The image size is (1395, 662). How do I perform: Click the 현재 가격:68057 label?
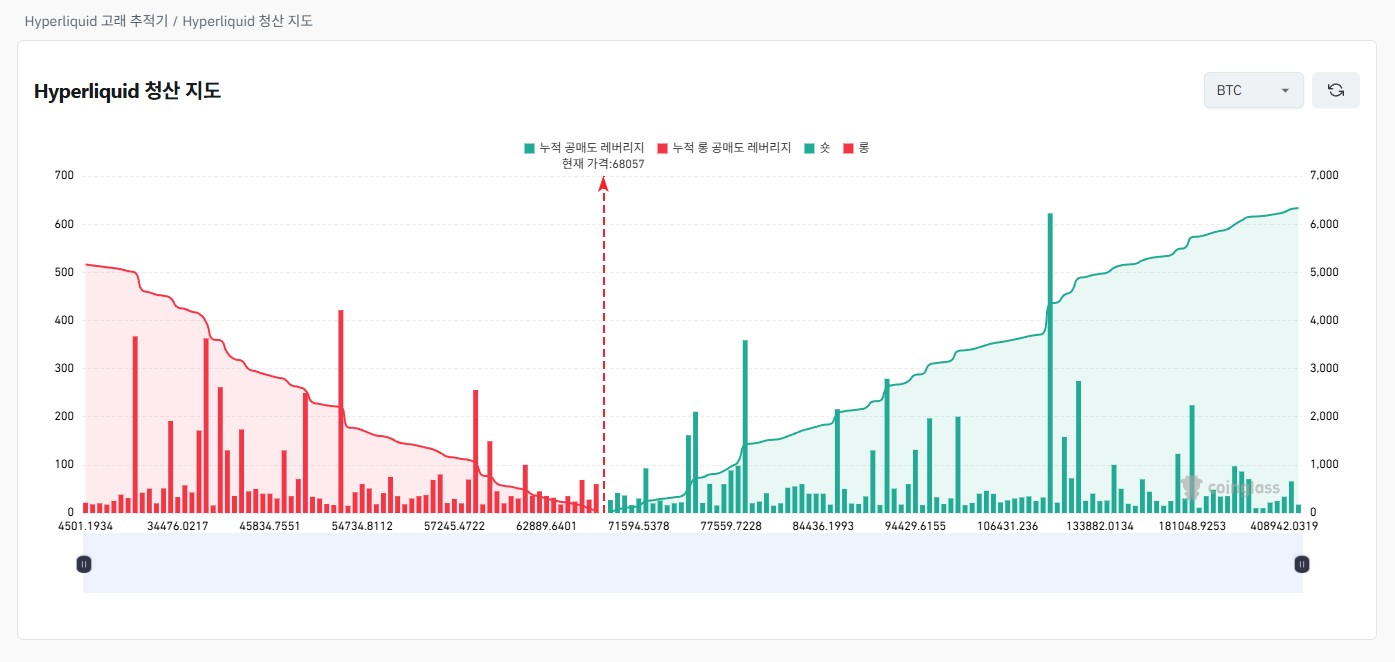(603, 163)
